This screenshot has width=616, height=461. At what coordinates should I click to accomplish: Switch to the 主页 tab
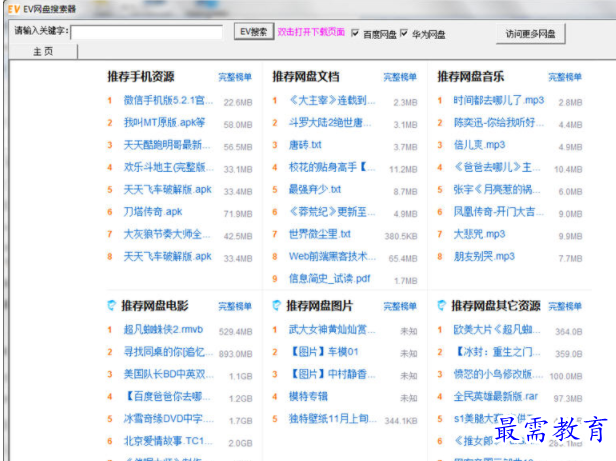click(x=43, y=51)
